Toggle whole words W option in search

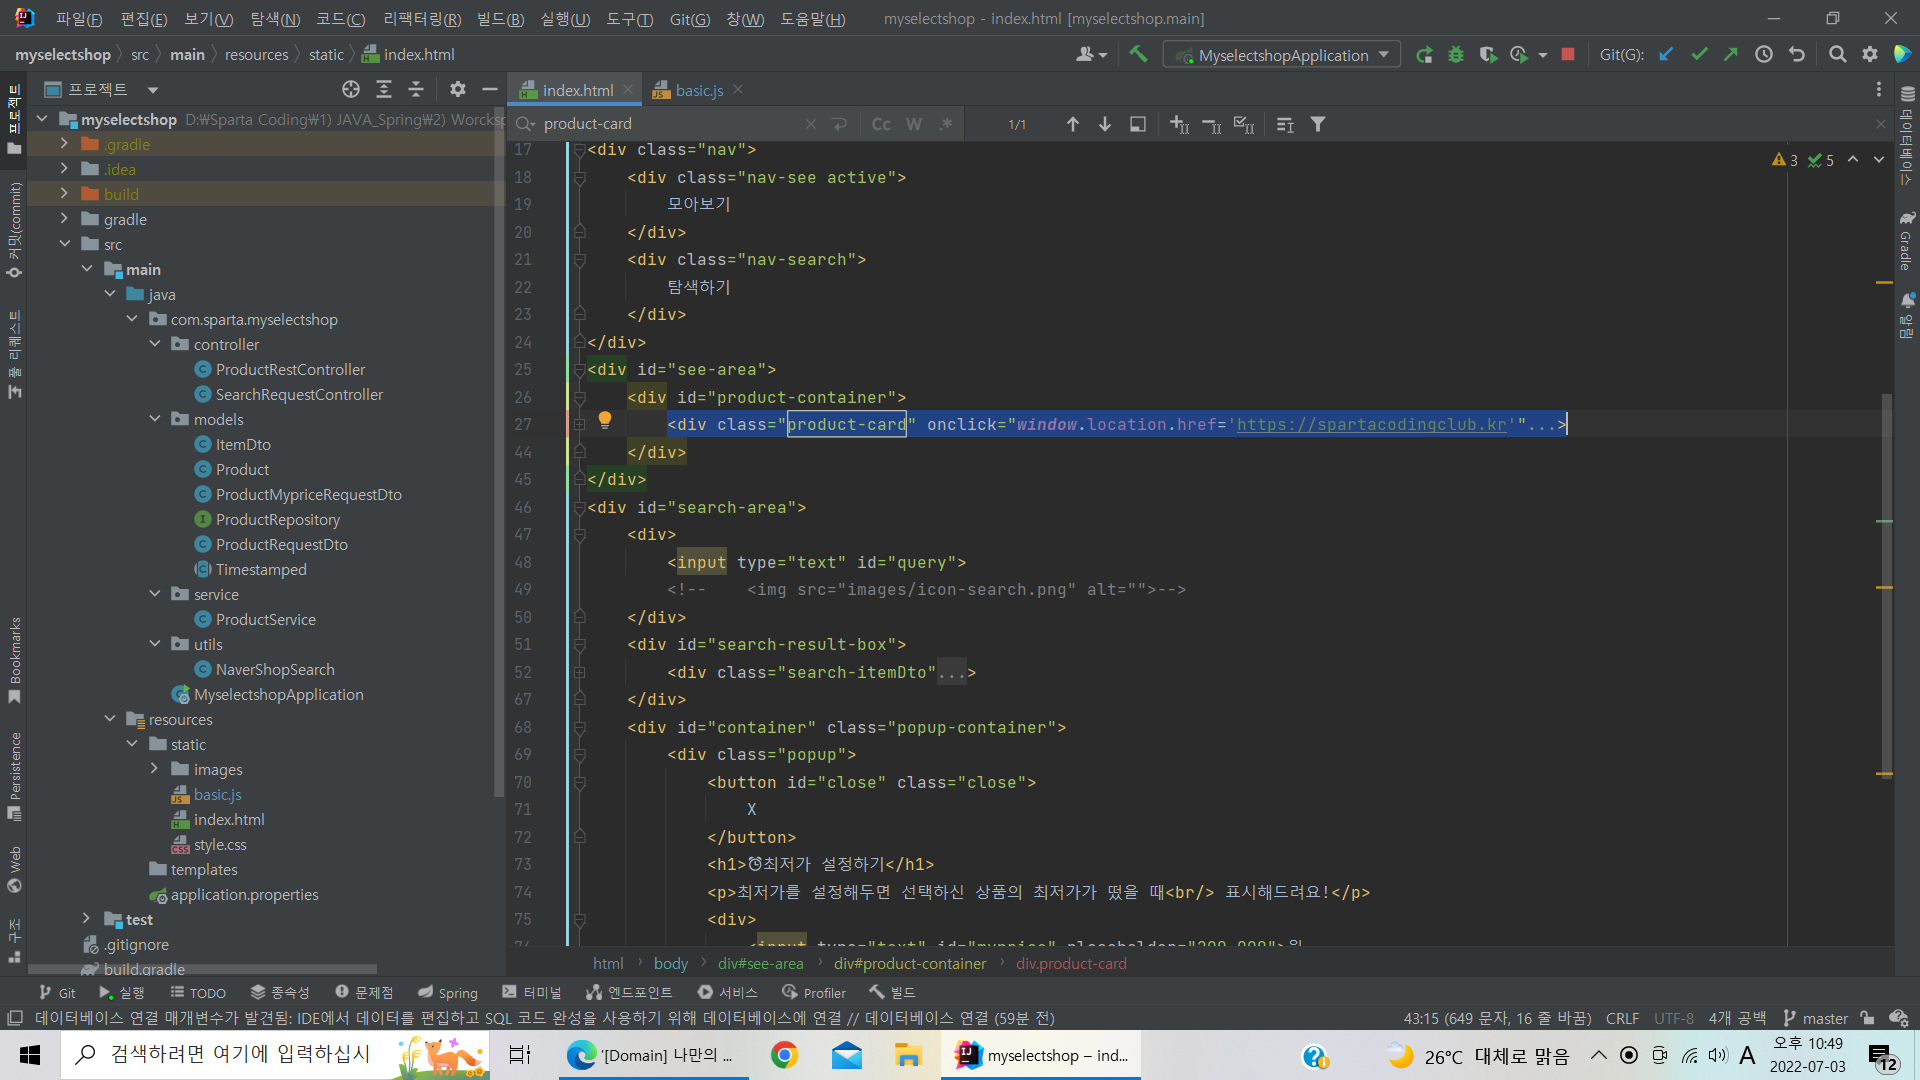[914, 124]
